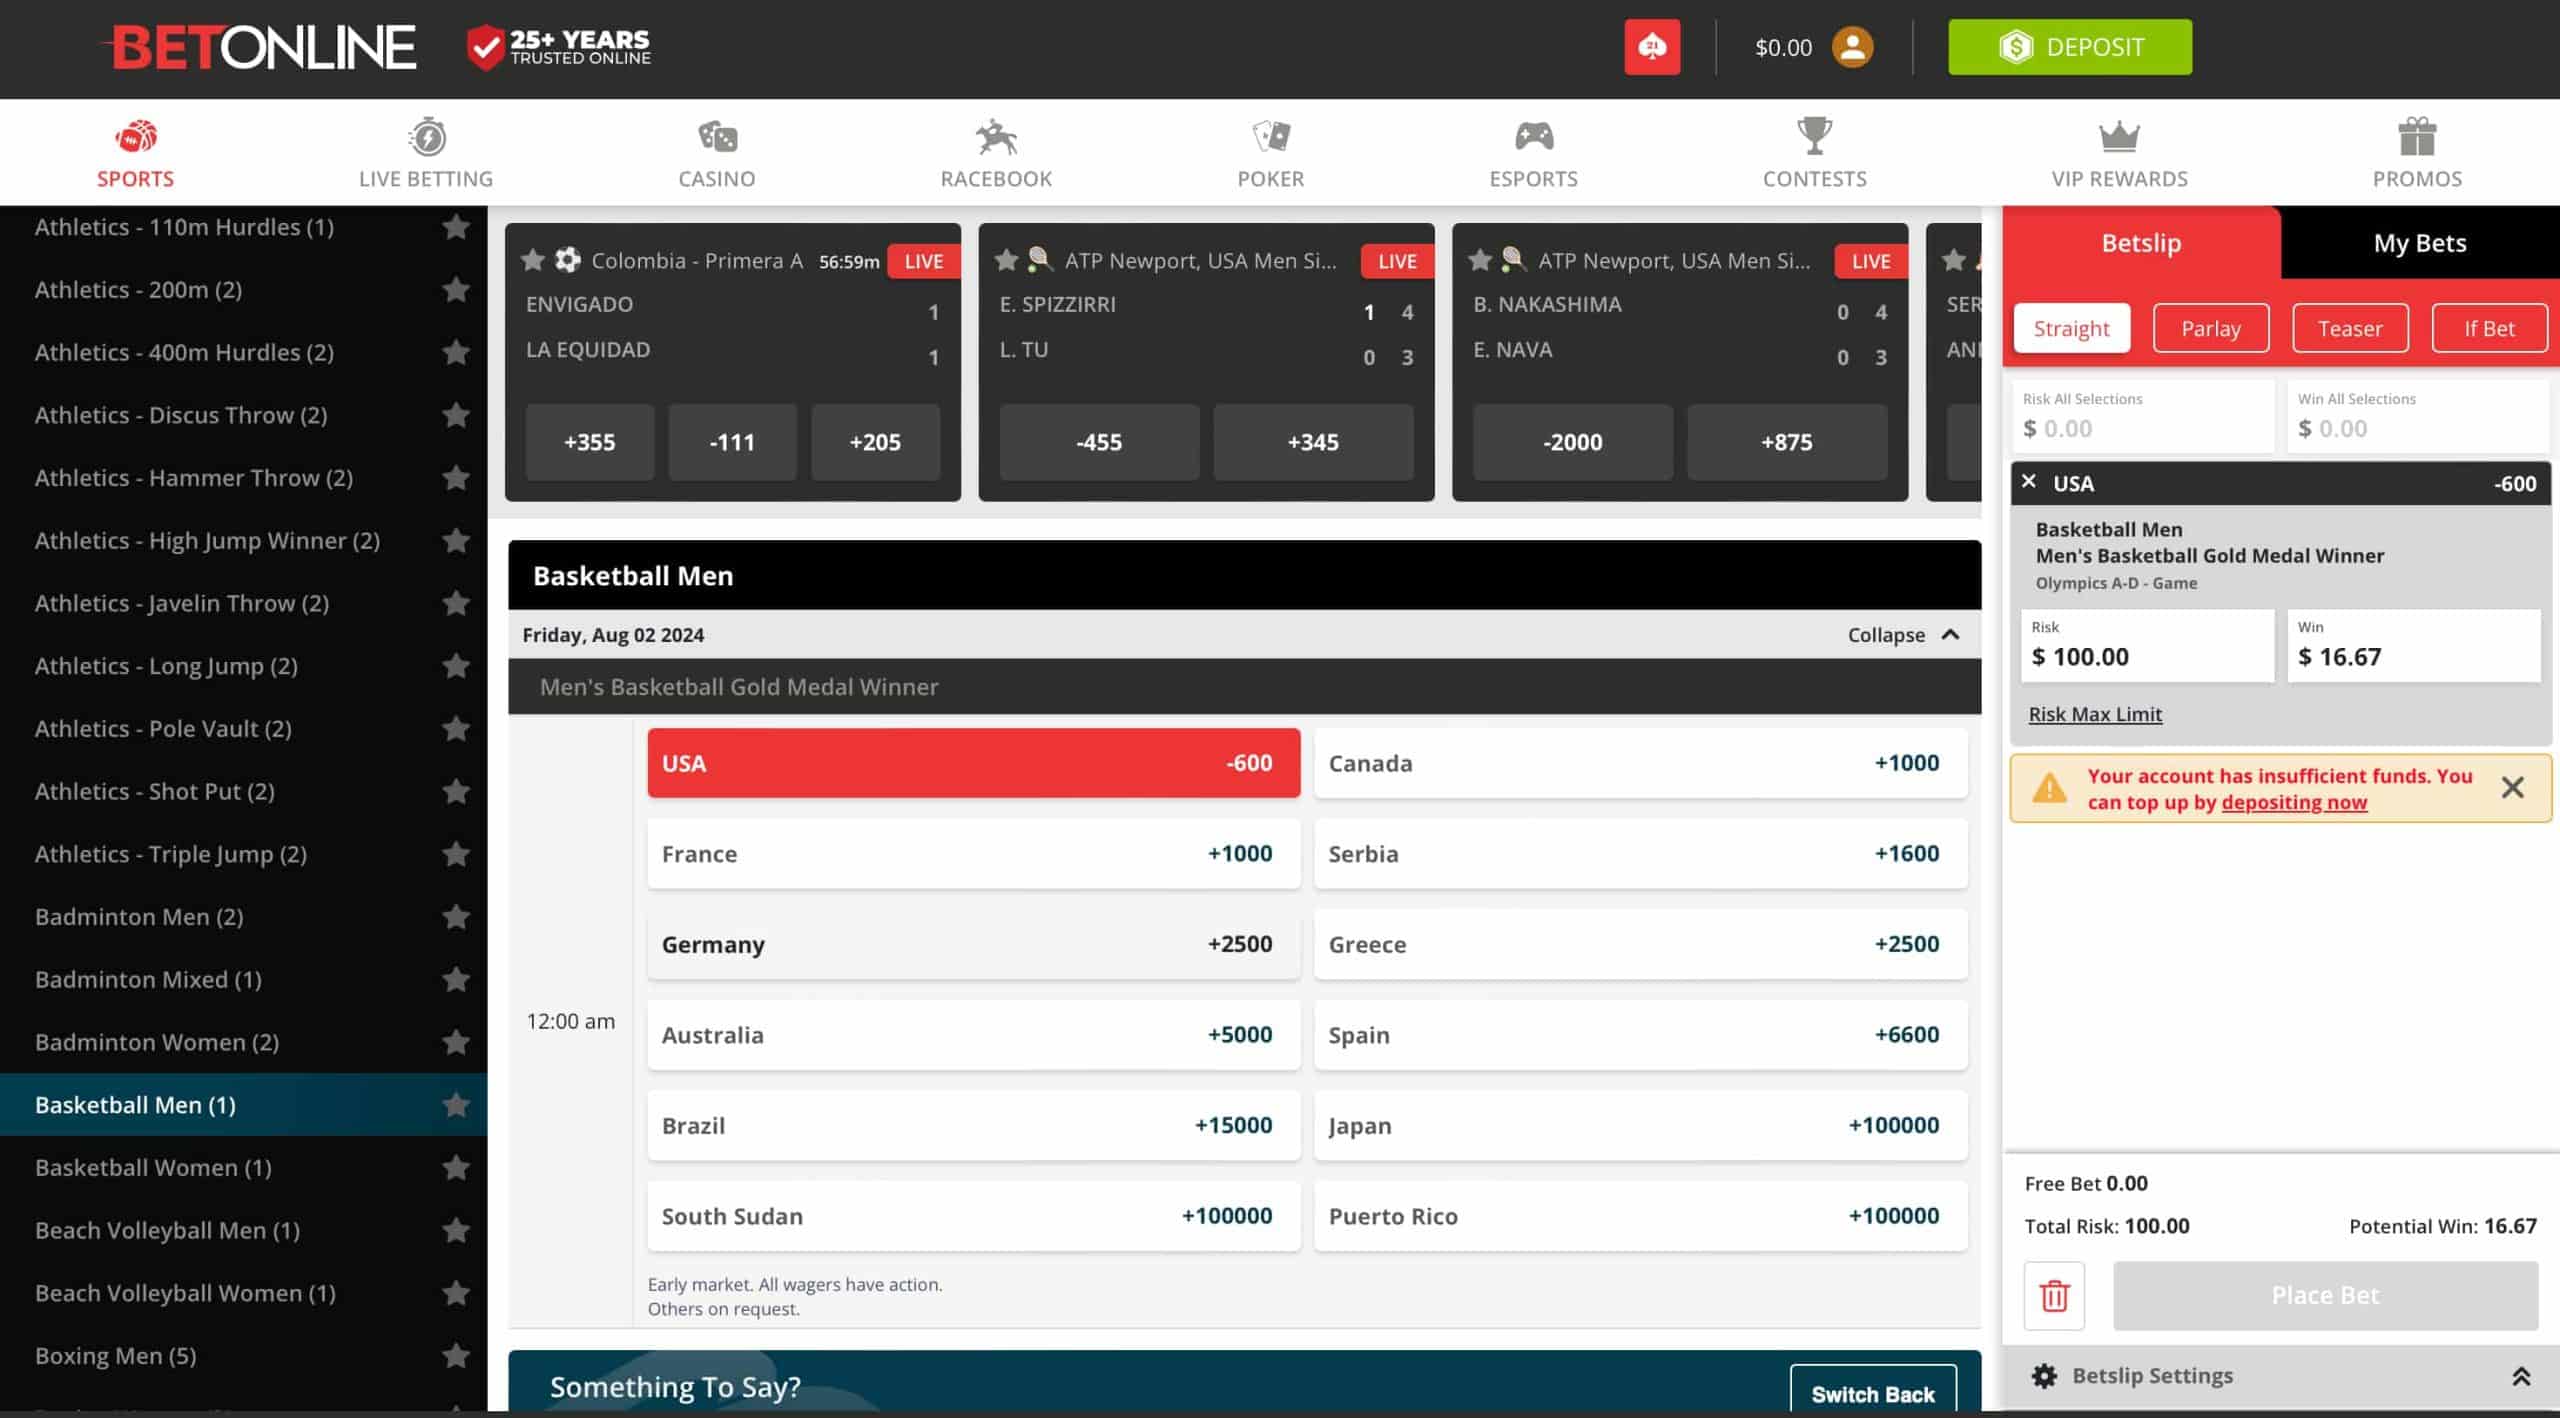Select Germany at +2500 odds

point(973,944)
